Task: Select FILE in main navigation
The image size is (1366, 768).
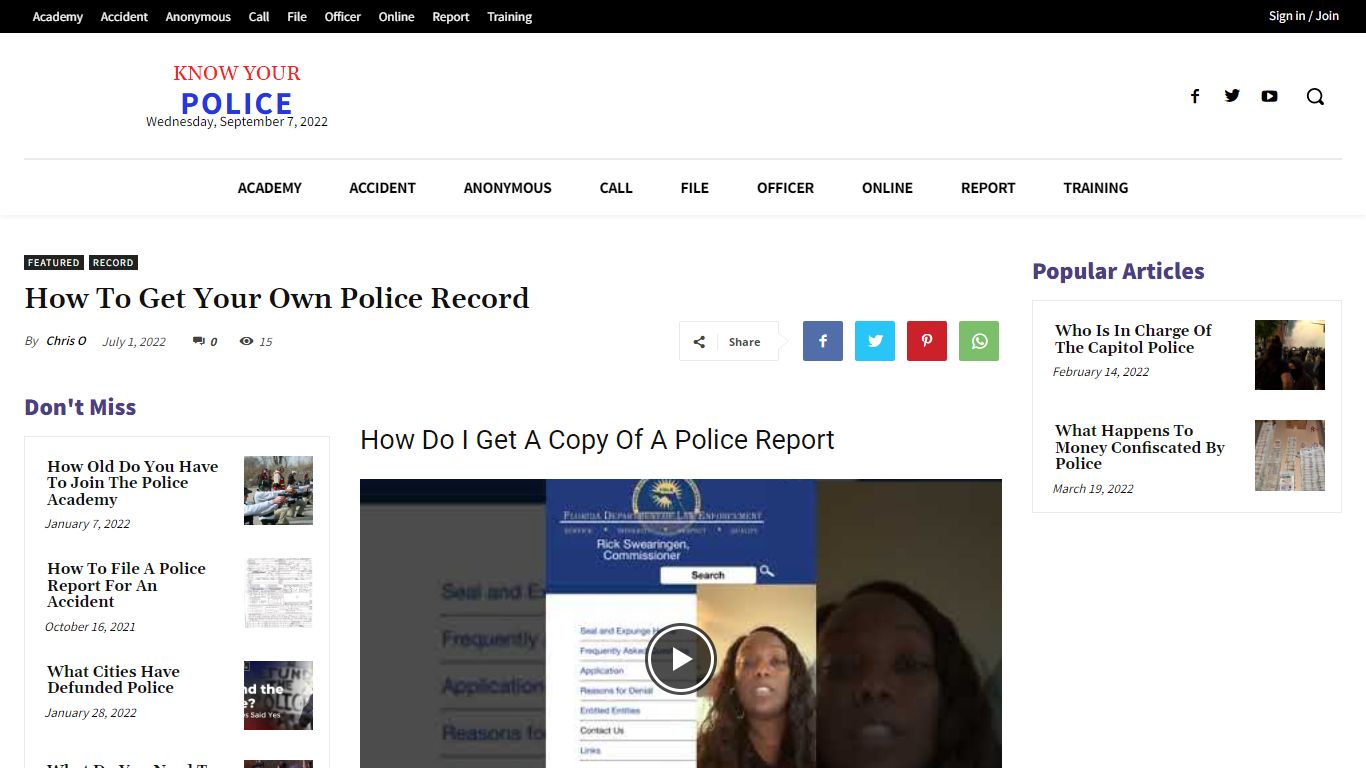Action: [x=695, y=188]
